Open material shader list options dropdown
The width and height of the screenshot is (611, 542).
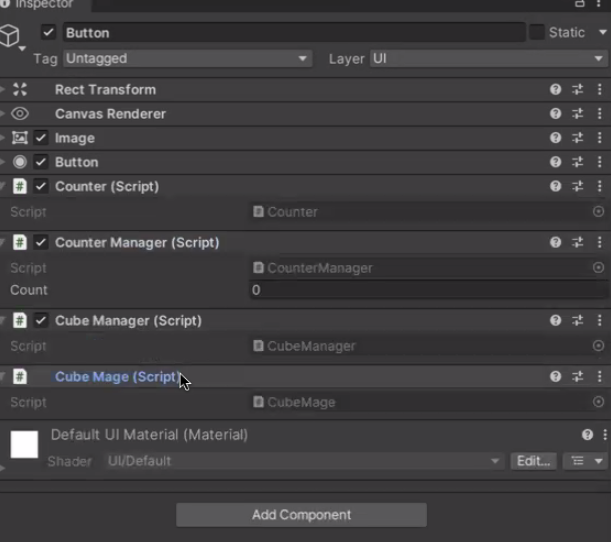(585, 461)
